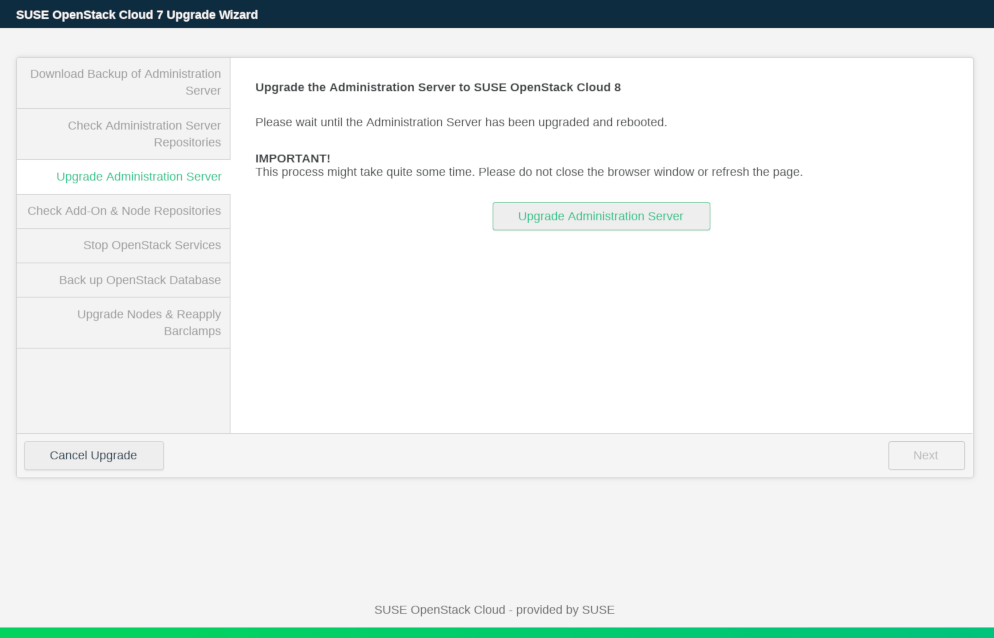Click the 'Please wait until' instruction sentence
Screen dimensions: 994x638
pos(460,122)
